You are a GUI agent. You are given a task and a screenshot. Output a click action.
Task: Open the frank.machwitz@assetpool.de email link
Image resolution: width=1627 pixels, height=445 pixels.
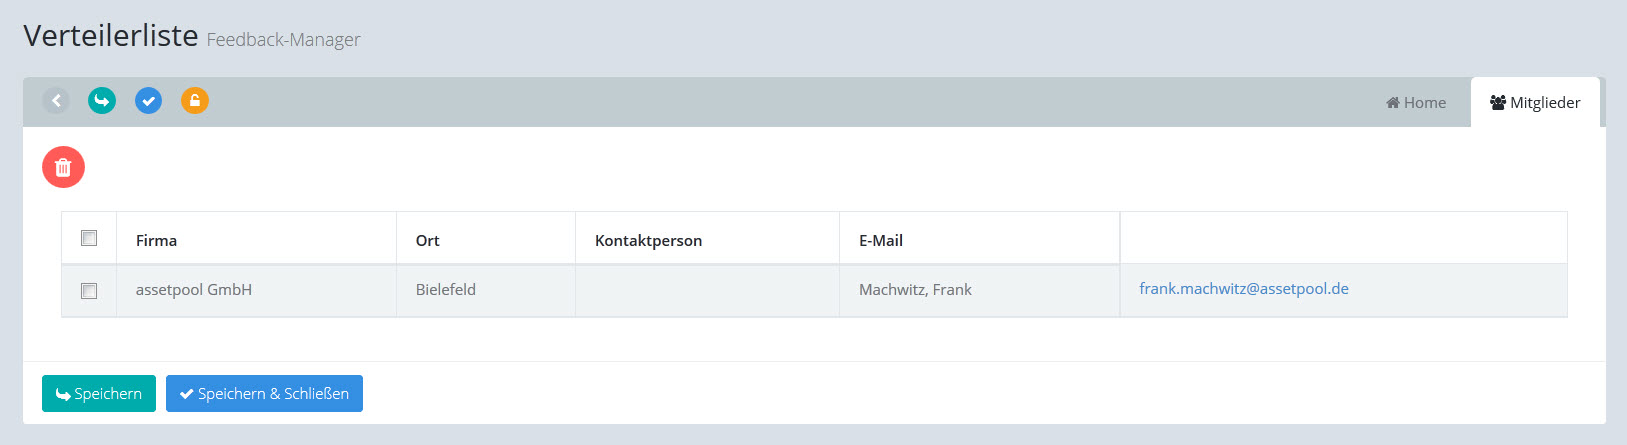tap(1243, 289)
